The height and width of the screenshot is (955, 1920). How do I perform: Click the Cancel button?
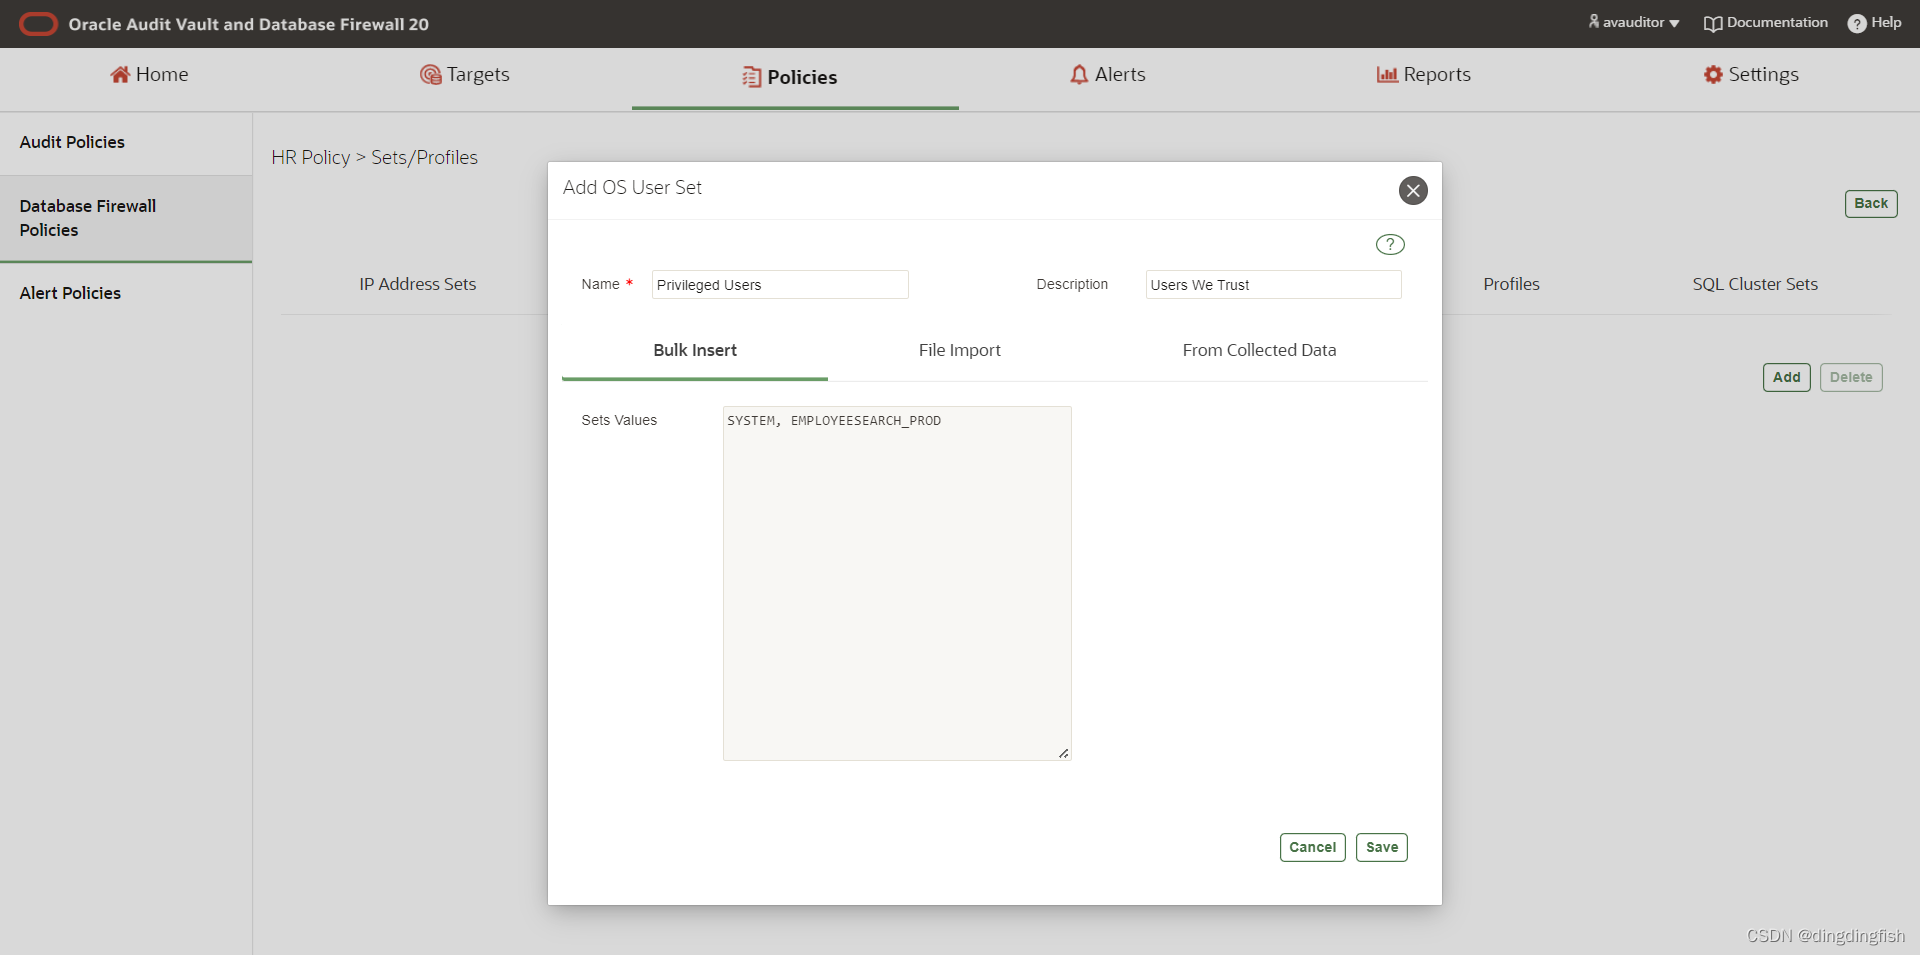[x=1312, y=847]
